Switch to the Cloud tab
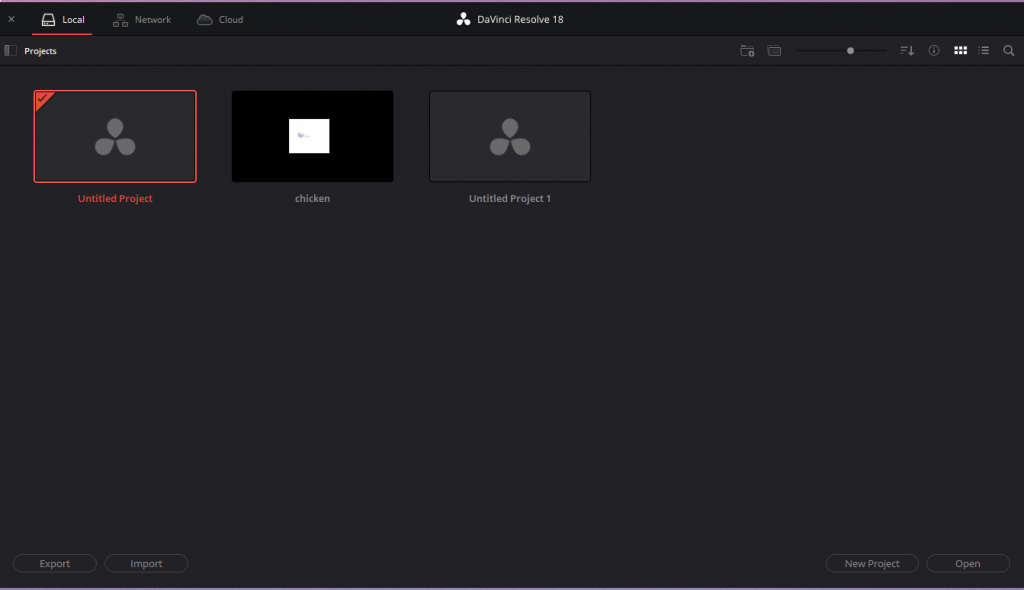 point(220,20)
